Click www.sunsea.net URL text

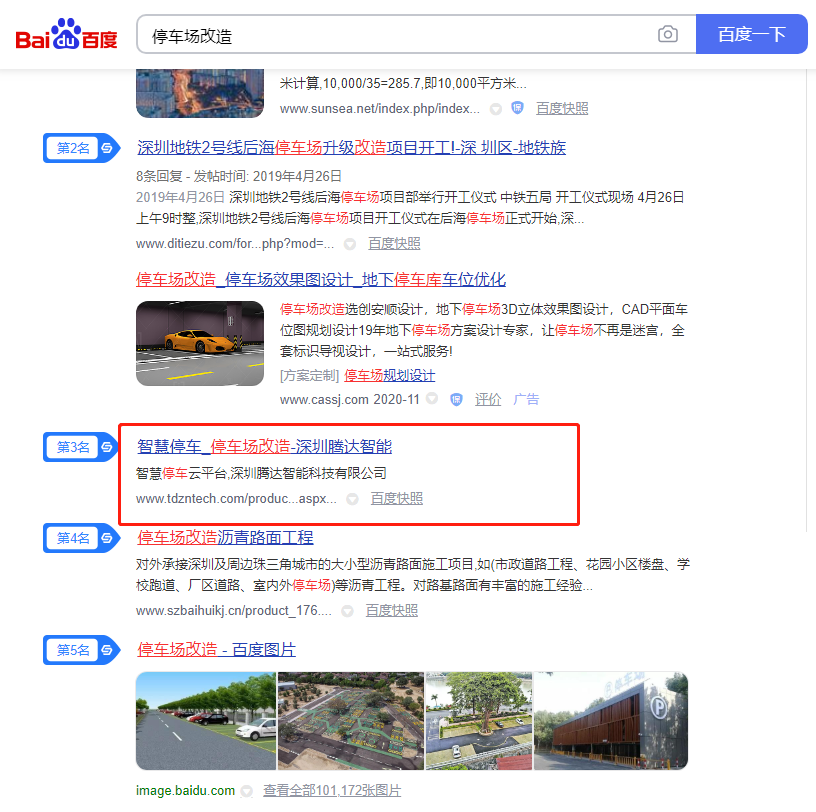380,108
